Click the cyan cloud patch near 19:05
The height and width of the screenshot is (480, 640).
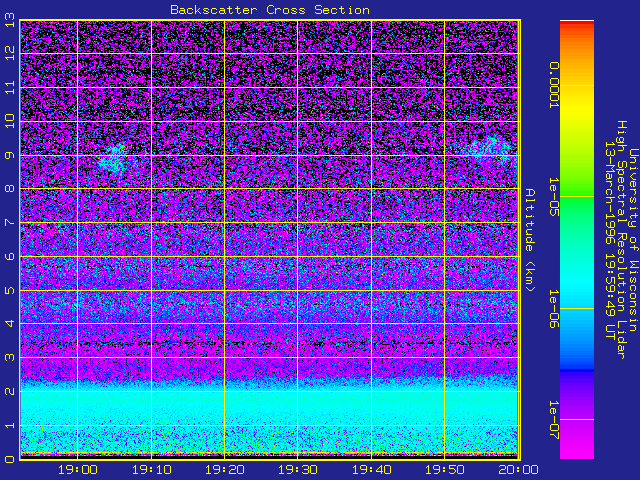click(114, 160)
